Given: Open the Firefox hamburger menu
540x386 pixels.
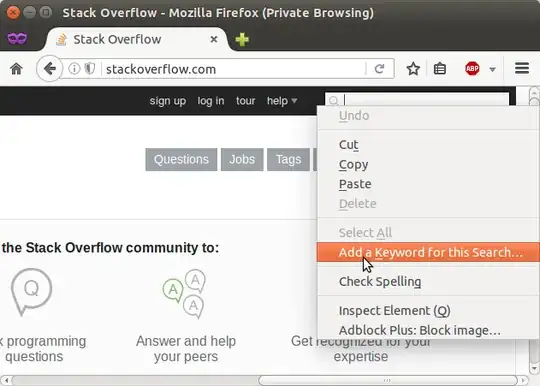Looking at the screenshot, I should click(522, 68).
